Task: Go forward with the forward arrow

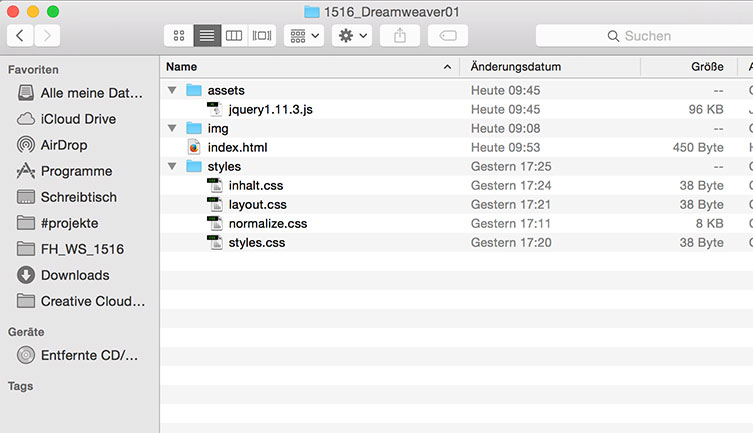Action: [x=46, y=35]
